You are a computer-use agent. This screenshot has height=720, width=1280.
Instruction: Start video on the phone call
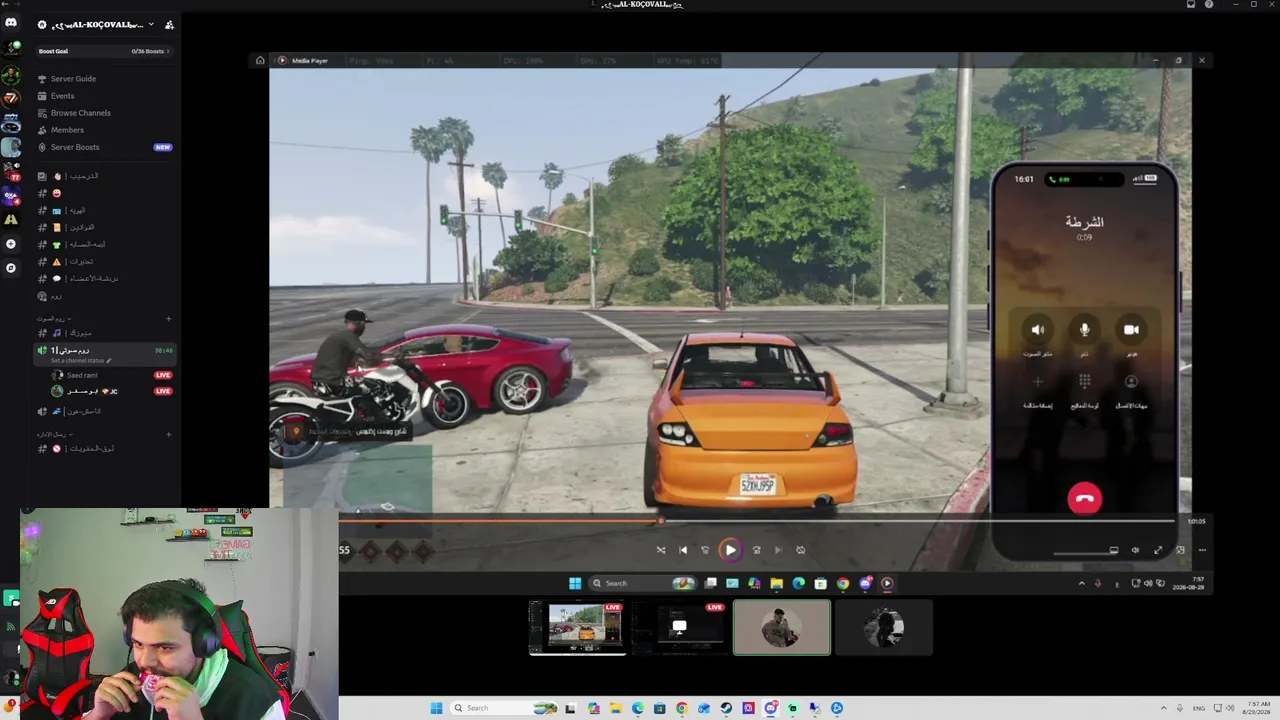point(1131,329)
